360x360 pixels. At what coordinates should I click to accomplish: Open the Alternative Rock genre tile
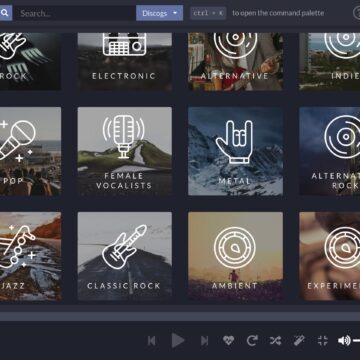[x=330, y=151]
